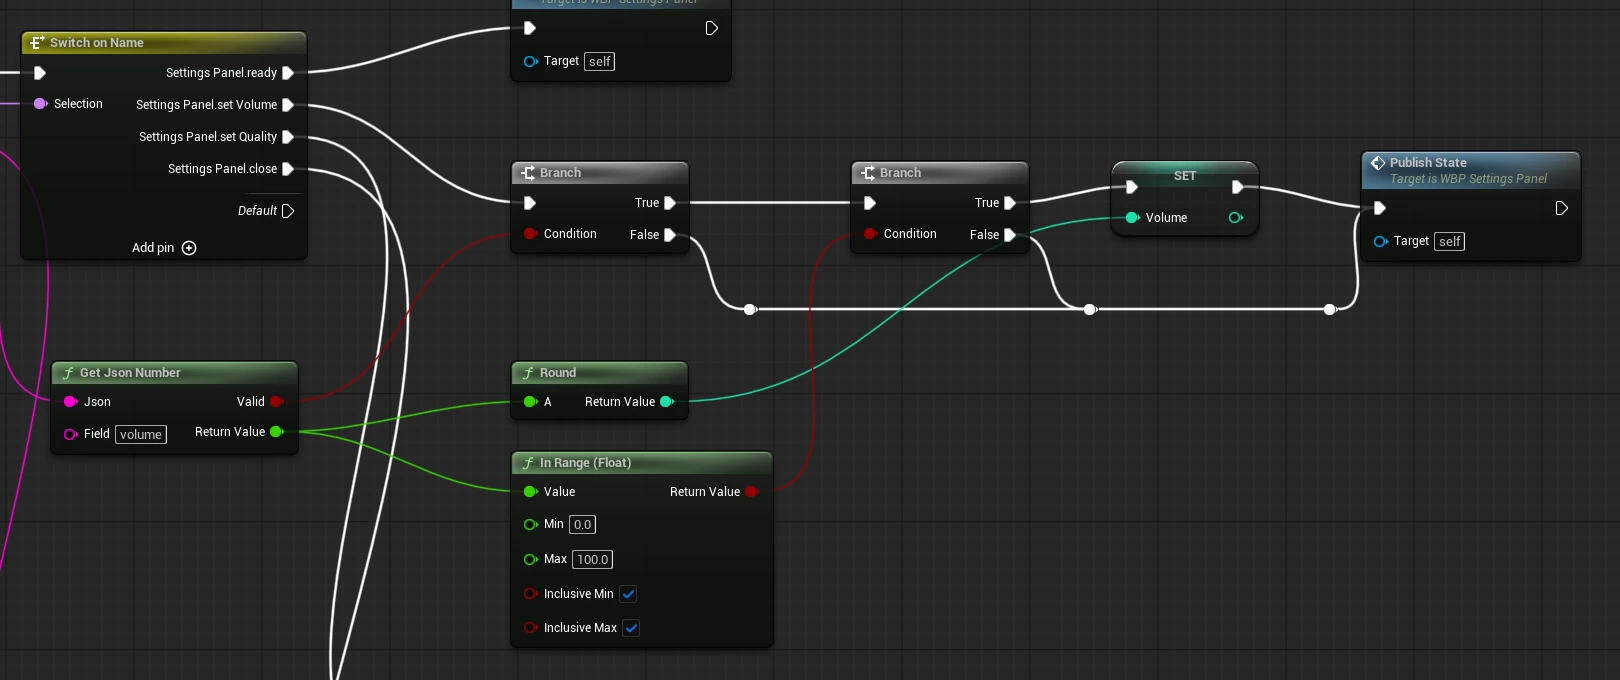Click the SET node's execution input pin
Viewport: 1620px width, 680px height.
point(1132,187)
